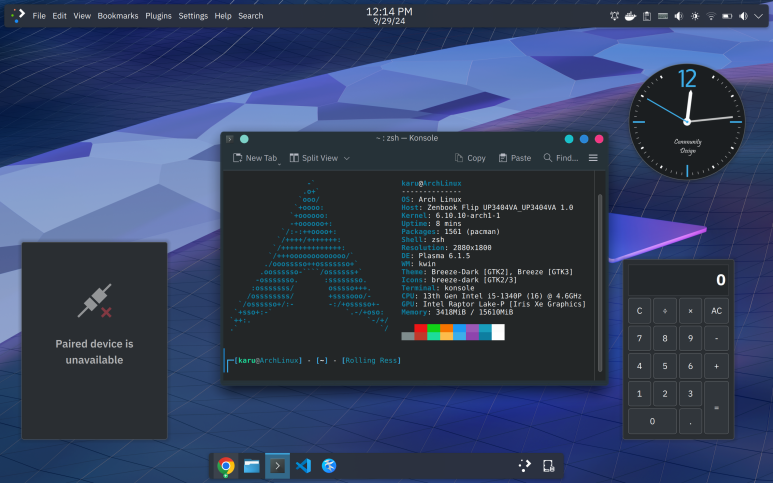Click the battery tray icon
Viewport: 773px width, 483px height.
(727, 16)
